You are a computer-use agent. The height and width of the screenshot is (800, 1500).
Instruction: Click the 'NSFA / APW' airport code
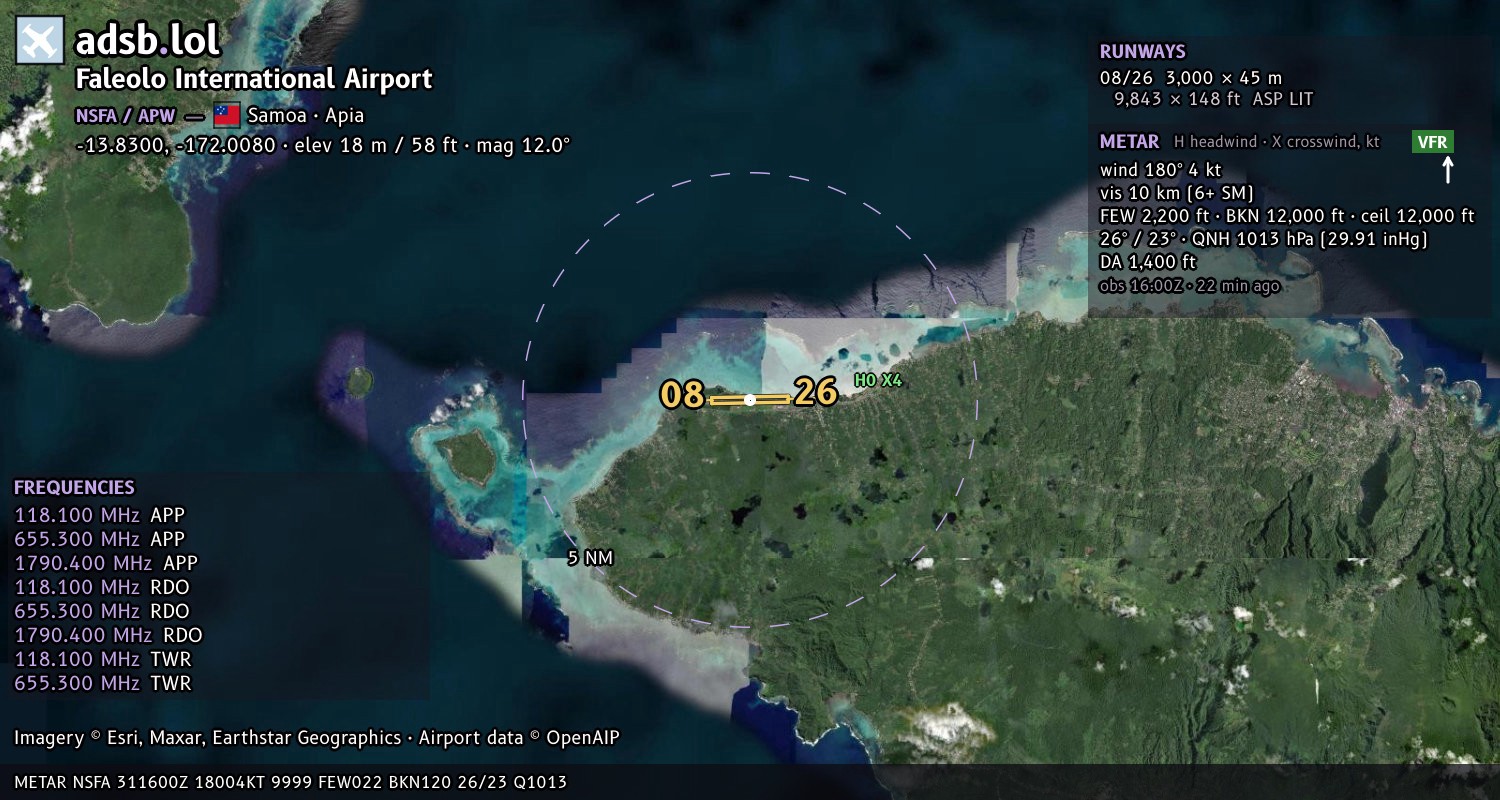127,115
